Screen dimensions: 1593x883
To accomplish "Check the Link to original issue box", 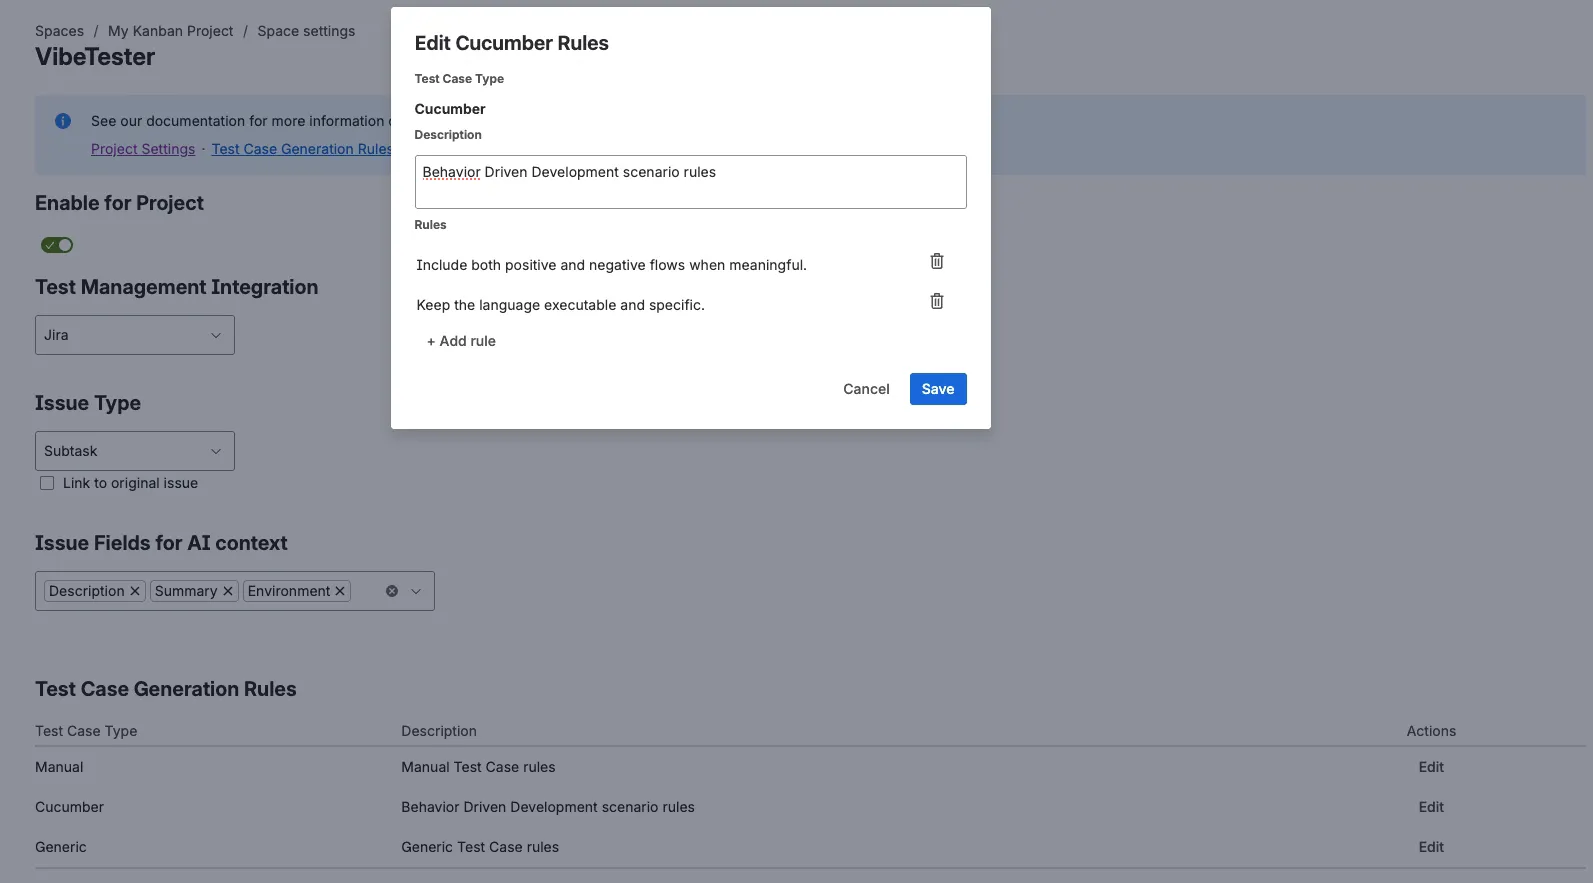I will coord(47,483).
